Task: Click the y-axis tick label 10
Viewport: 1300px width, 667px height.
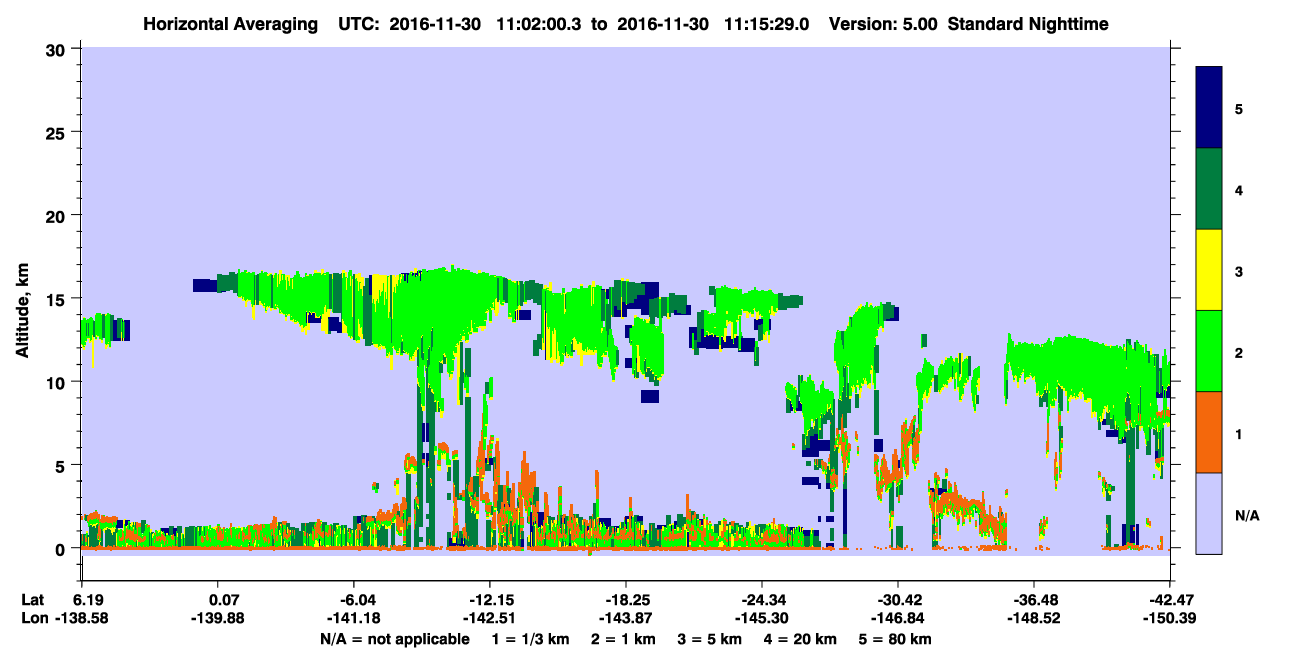Action: tap(58, 382)
